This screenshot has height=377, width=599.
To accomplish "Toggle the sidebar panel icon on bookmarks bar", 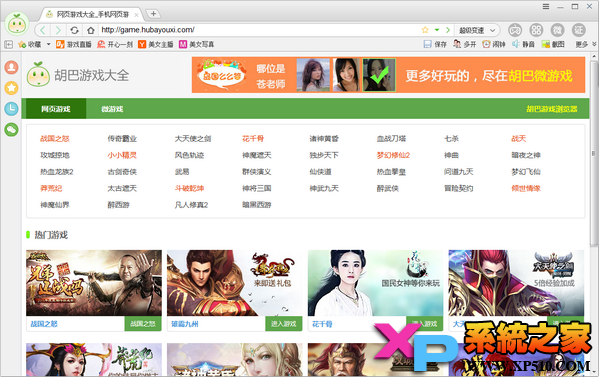I will pos(8,44).
